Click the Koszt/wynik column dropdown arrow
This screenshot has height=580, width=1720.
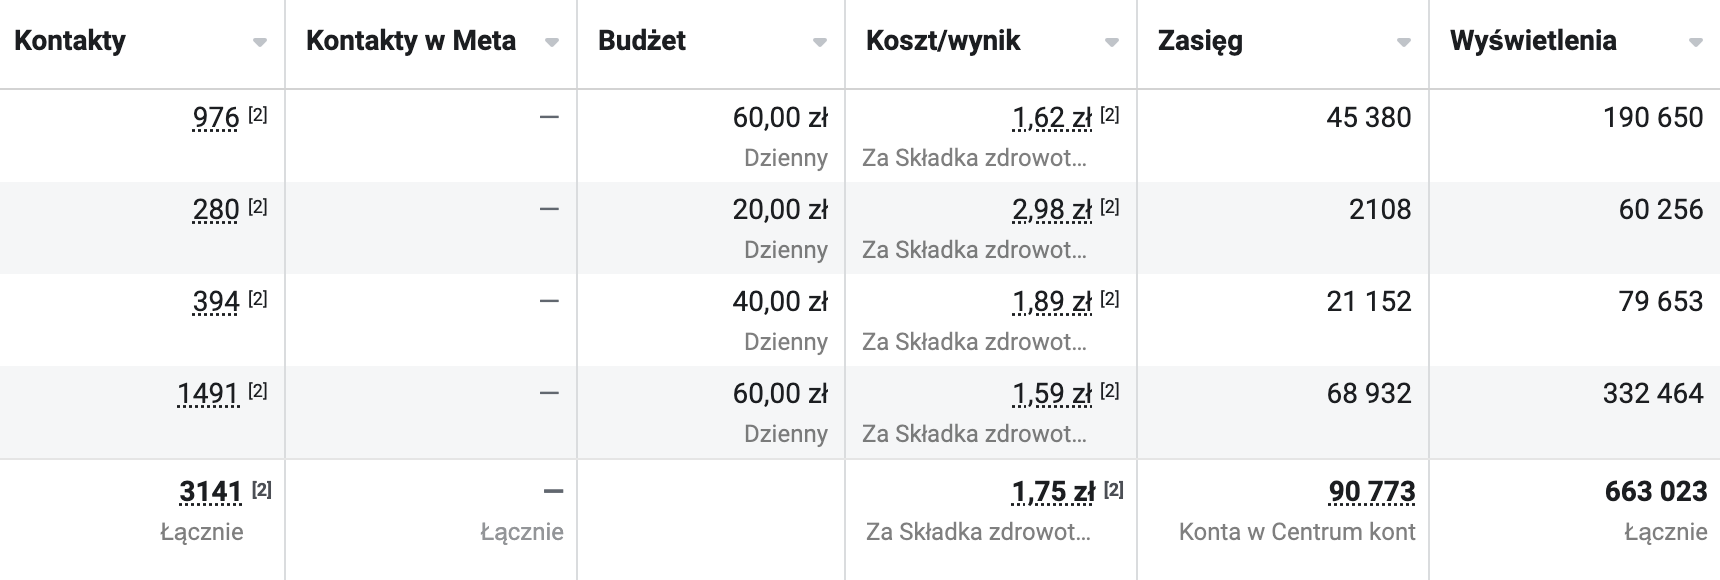(1112, 43)
